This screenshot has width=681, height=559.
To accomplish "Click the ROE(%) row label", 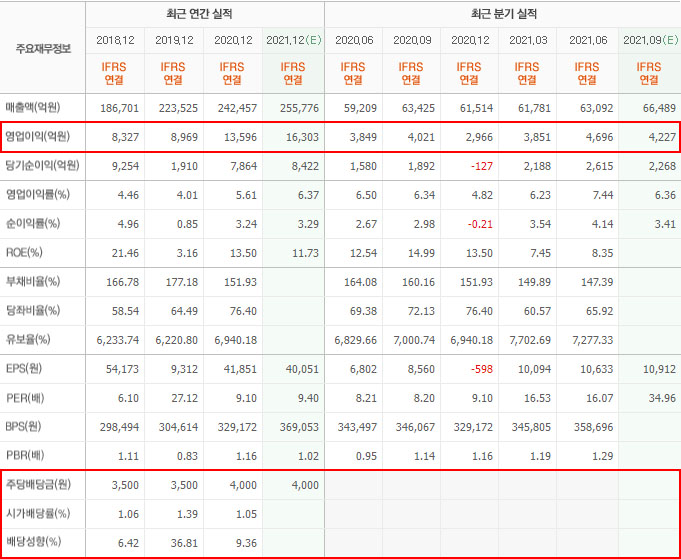I will [24, 253].
